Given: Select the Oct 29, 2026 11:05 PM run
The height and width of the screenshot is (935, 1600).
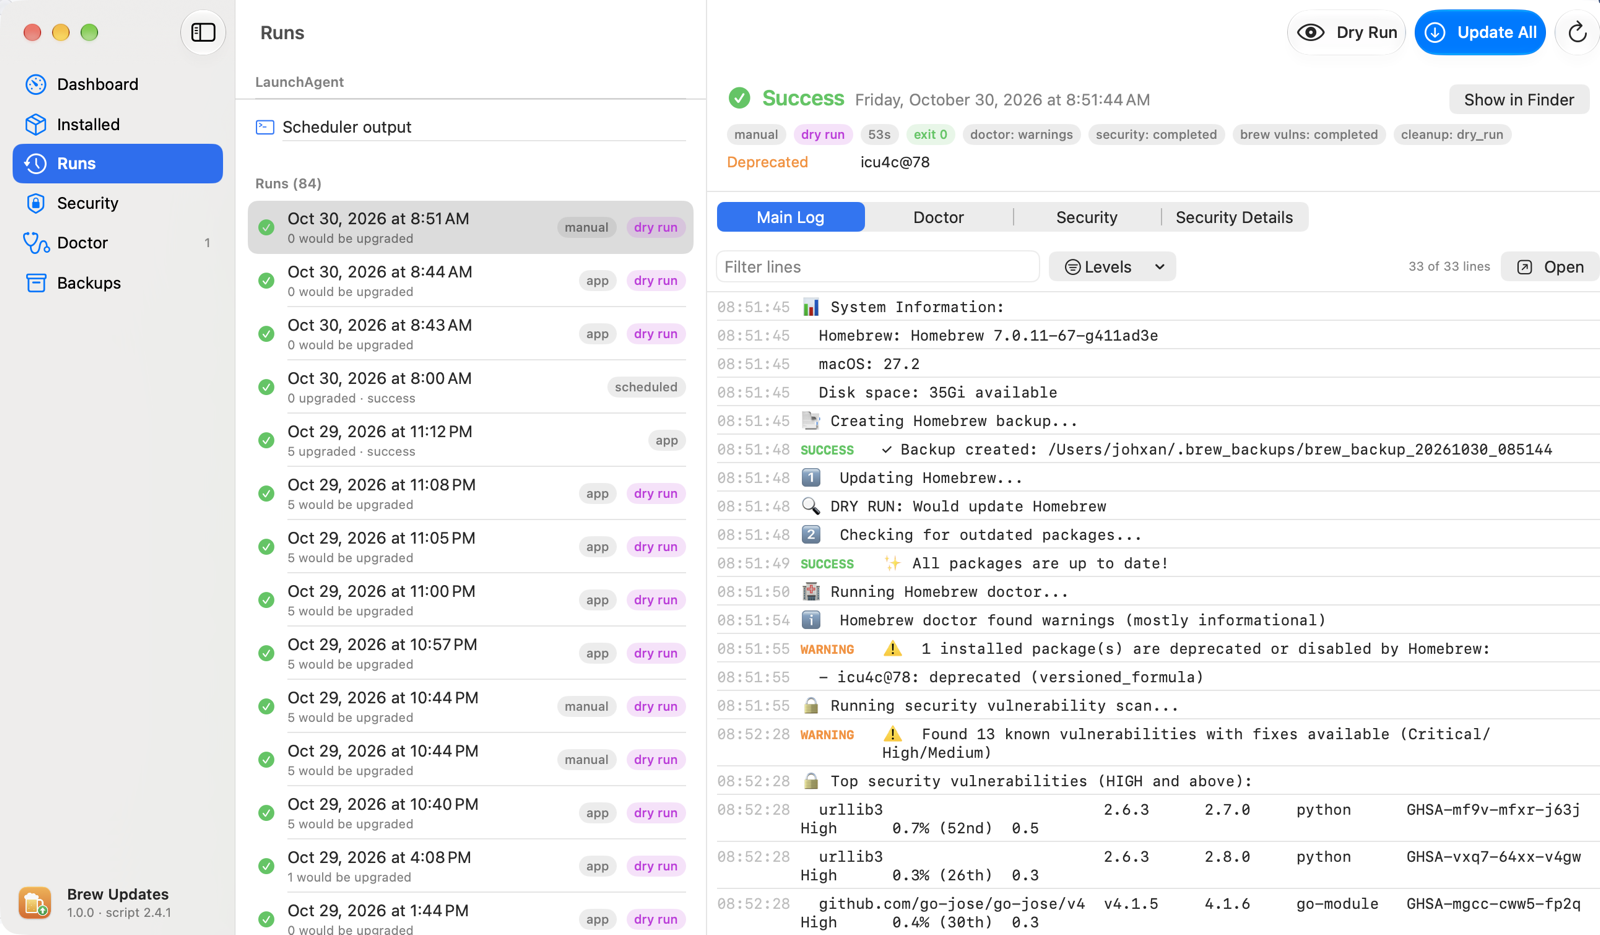Looking at the screenshot, I should 471,547.
